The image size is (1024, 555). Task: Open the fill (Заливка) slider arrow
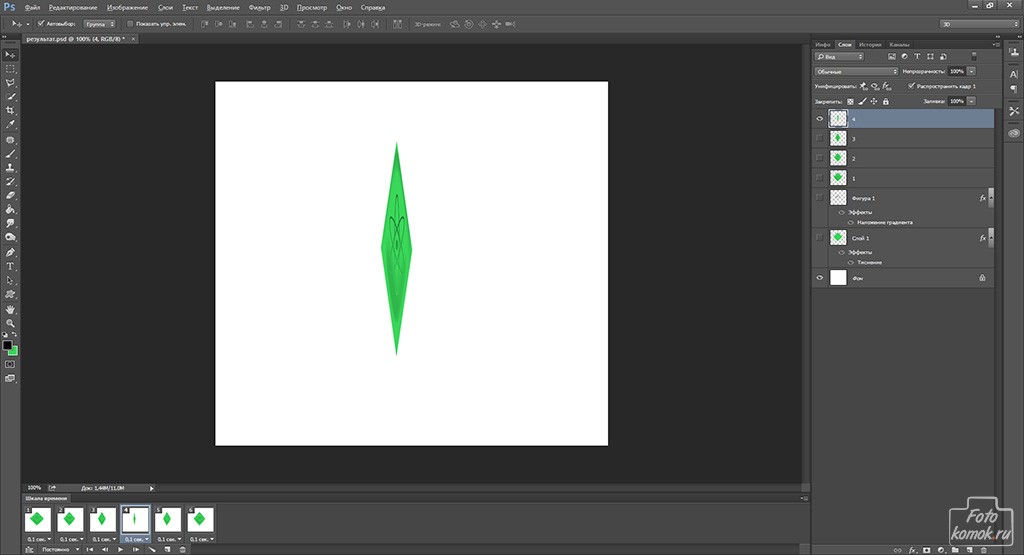pos(972,101)
